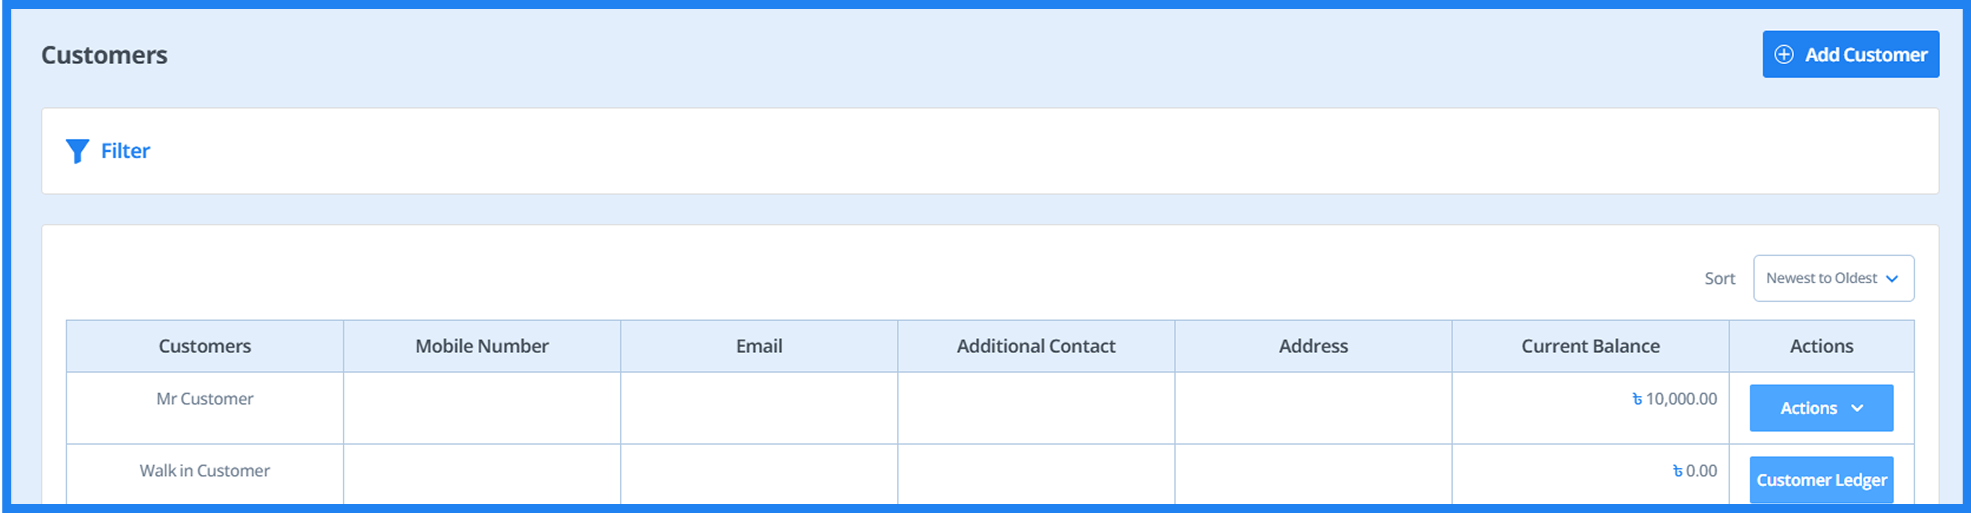Click the Address column header
Screen dimensions: 1971x513
(1313, 346)
